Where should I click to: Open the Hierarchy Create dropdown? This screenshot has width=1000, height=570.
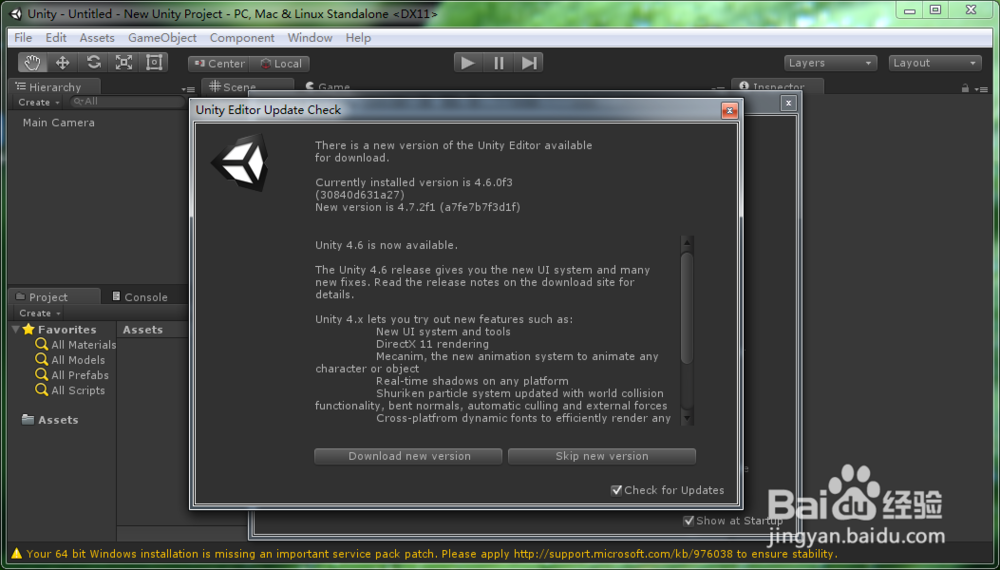pos(38,102)
